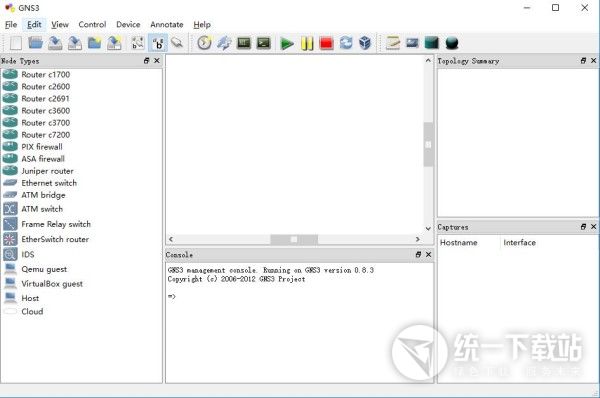Open the Edit menu
Viewport: 600px width, 398px height.
tap(34, 24)
